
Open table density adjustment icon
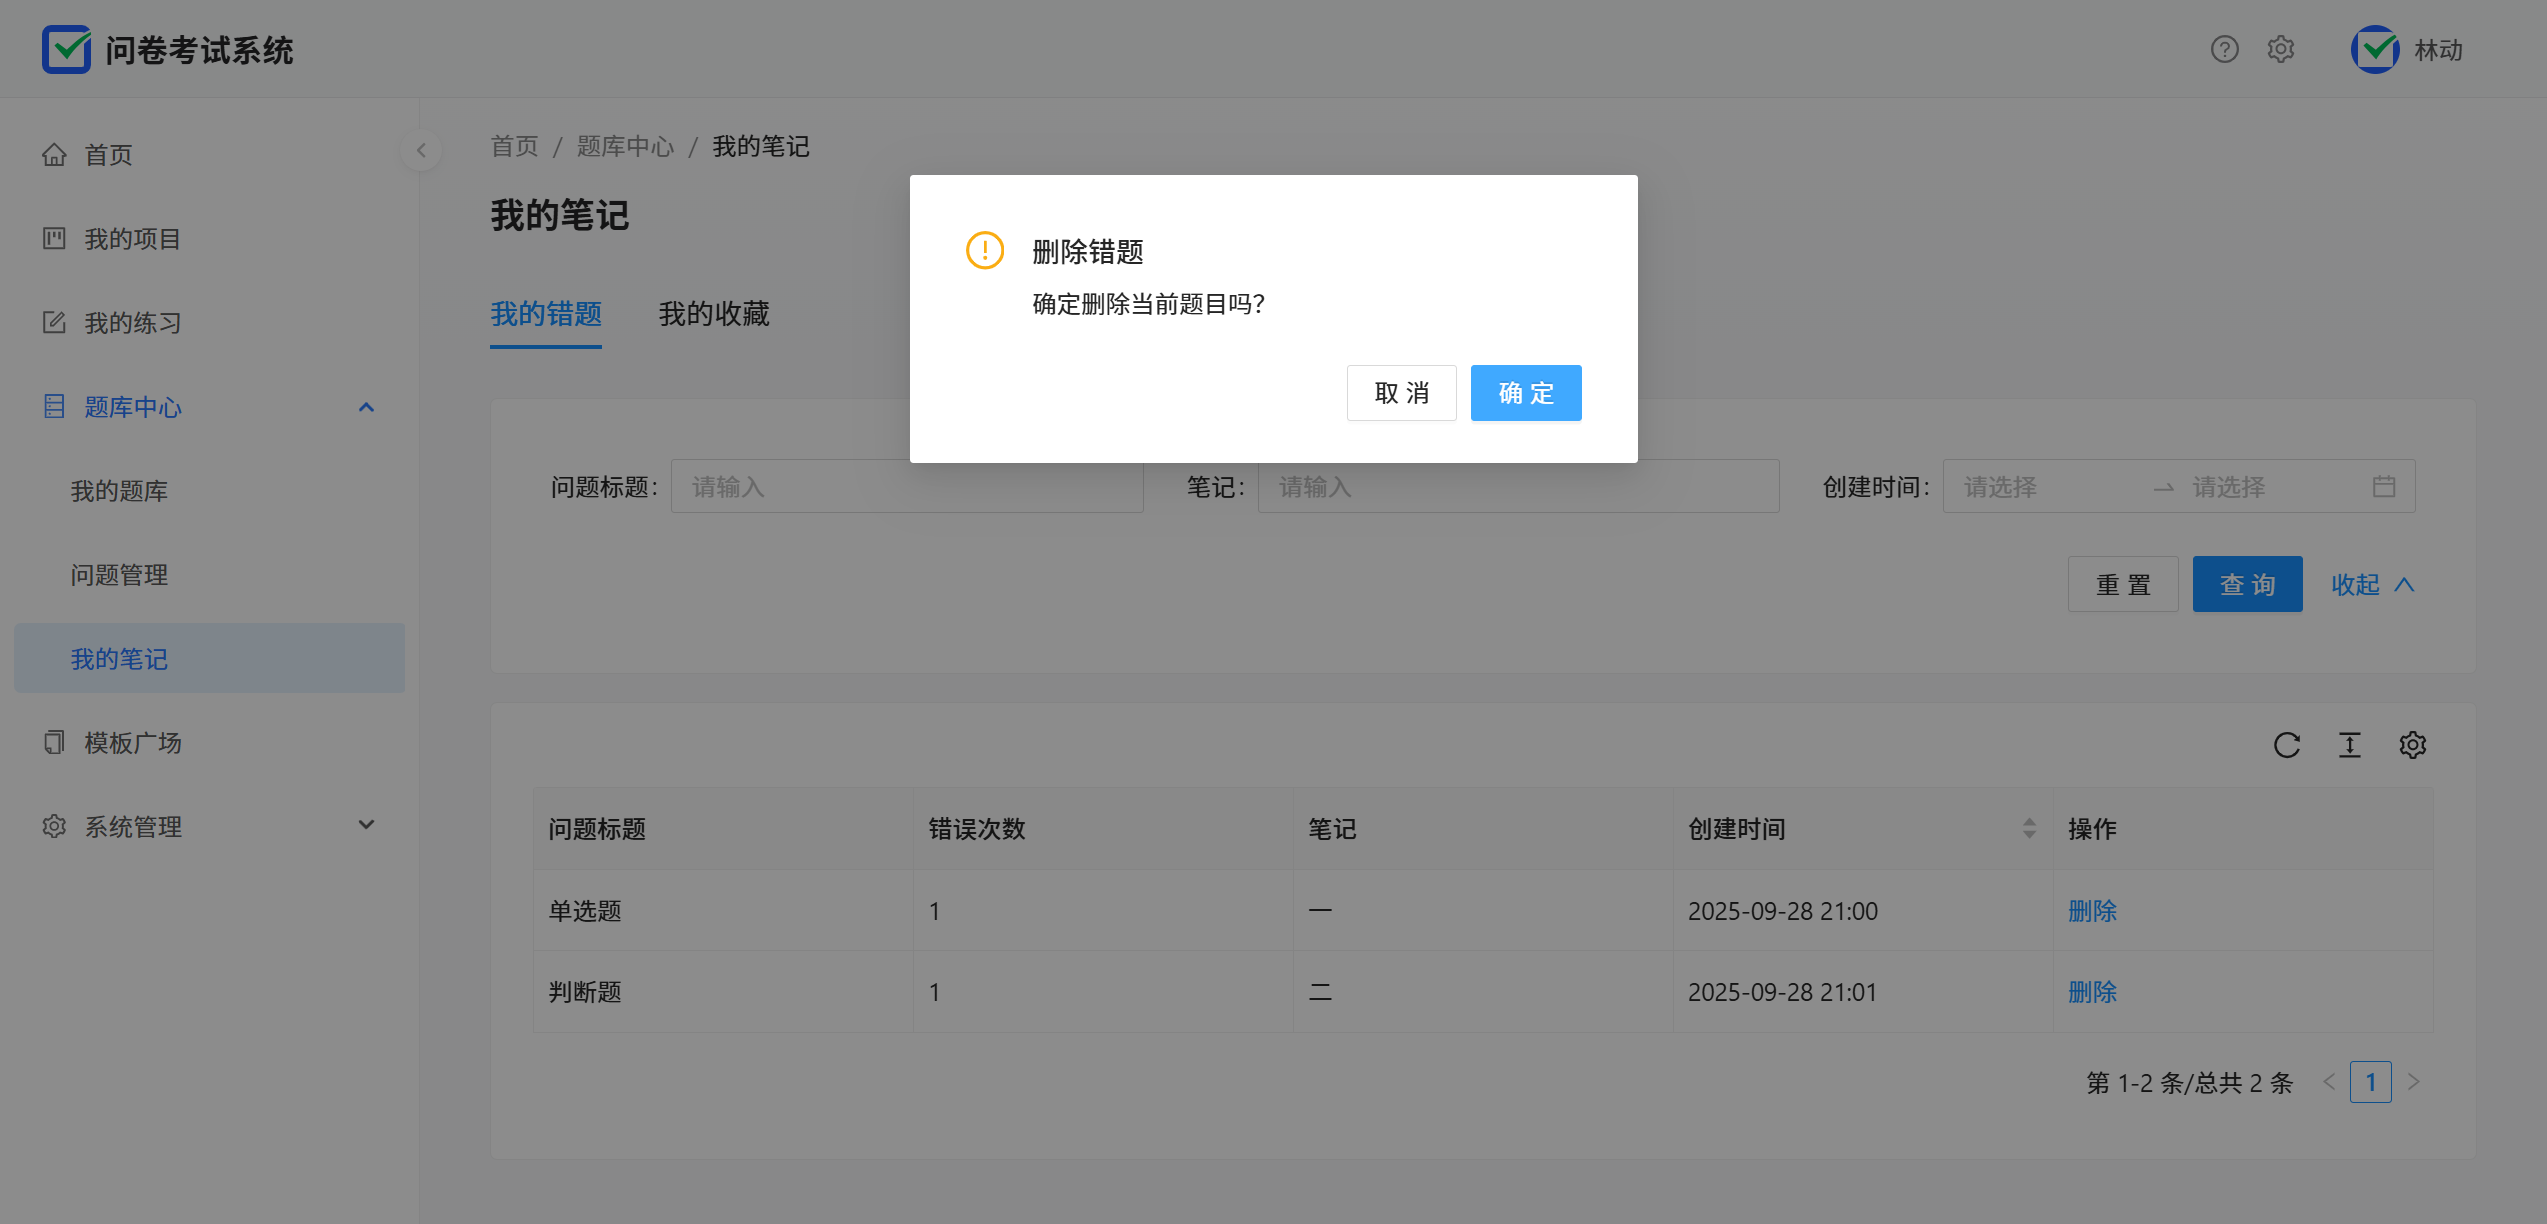pos(2350,745)
